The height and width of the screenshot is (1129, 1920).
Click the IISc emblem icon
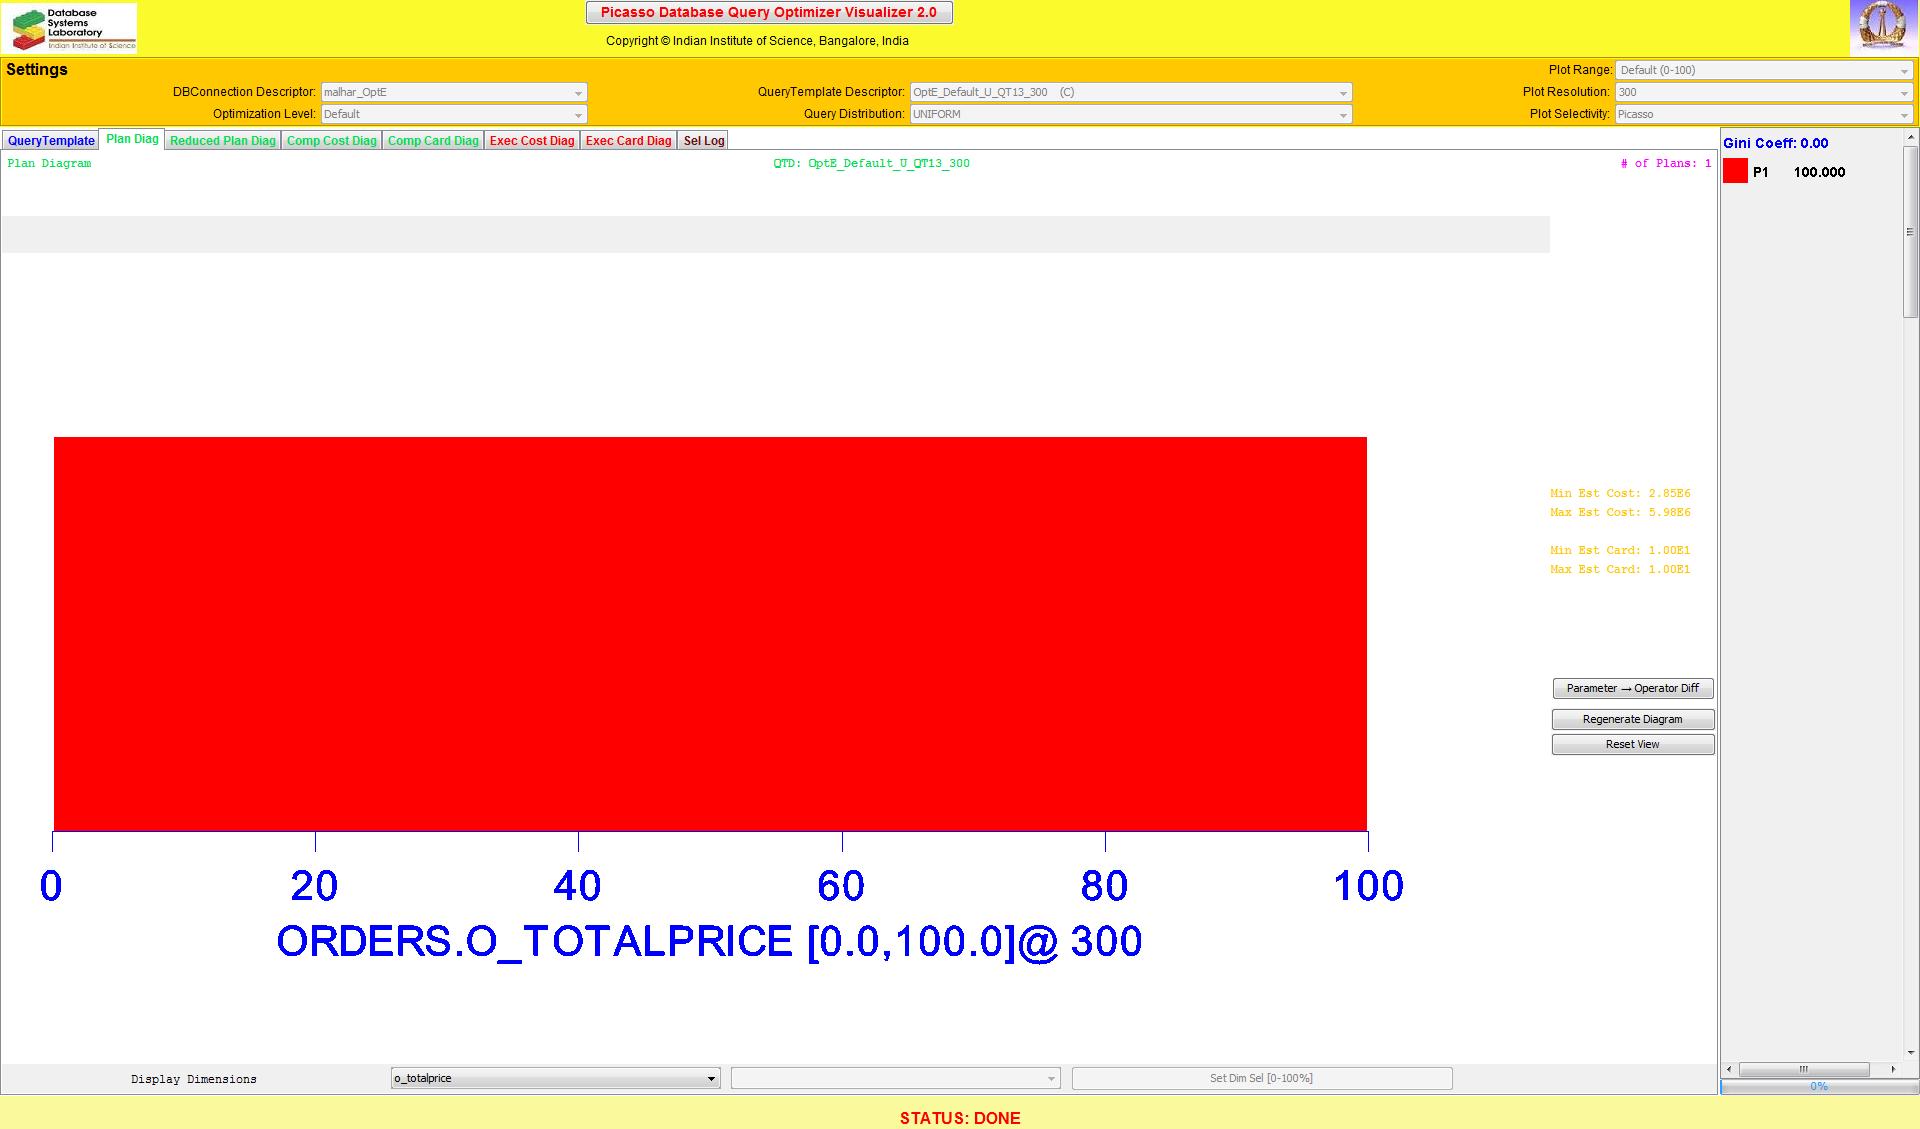click(x=1882, y=27)
